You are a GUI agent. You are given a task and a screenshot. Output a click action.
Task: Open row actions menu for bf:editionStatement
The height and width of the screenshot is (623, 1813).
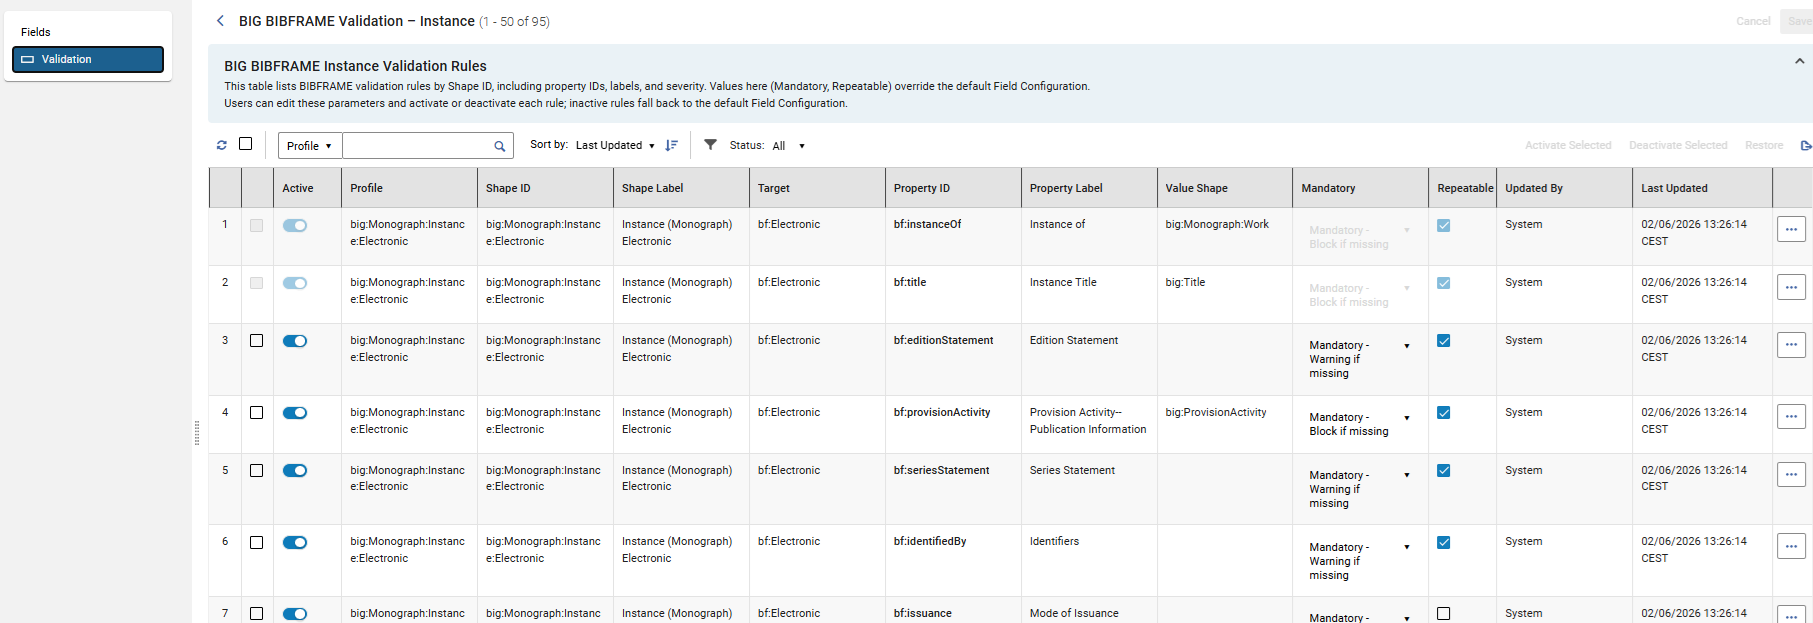click(x=1791, y=345)
